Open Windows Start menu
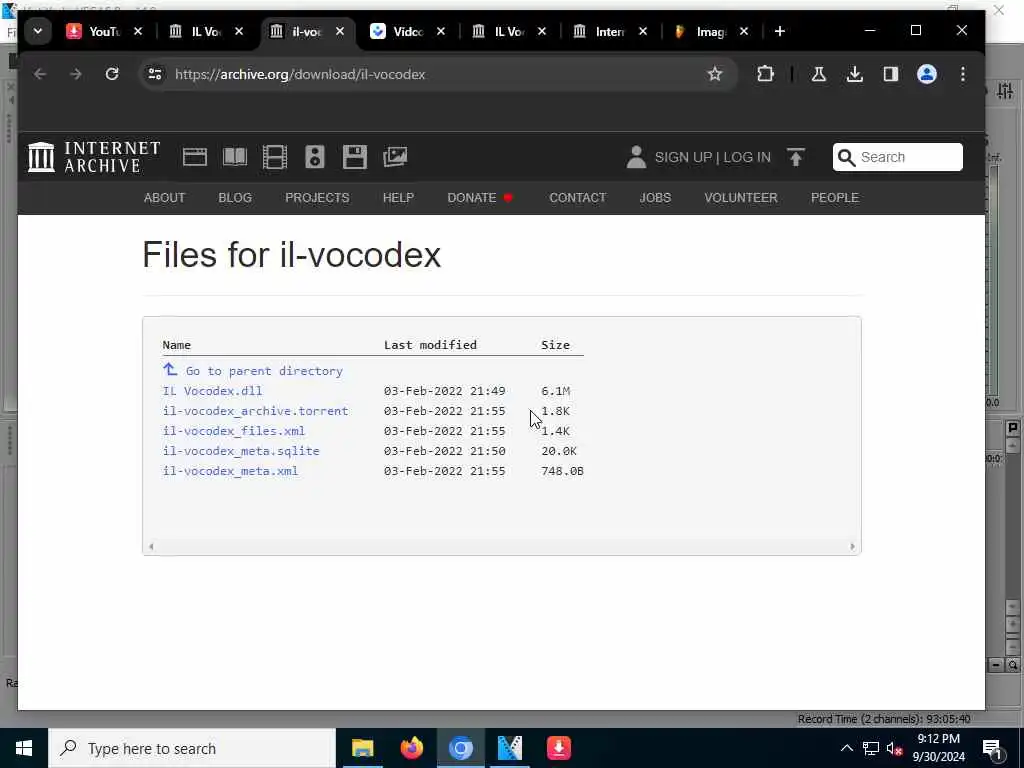The height and width of the screenshot is (768, 1024). [24, 748]
